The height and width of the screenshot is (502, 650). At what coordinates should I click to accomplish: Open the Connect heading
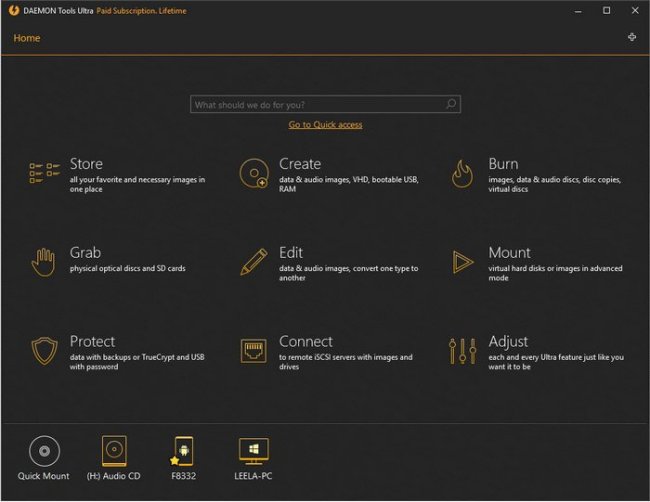pos(306,341)
